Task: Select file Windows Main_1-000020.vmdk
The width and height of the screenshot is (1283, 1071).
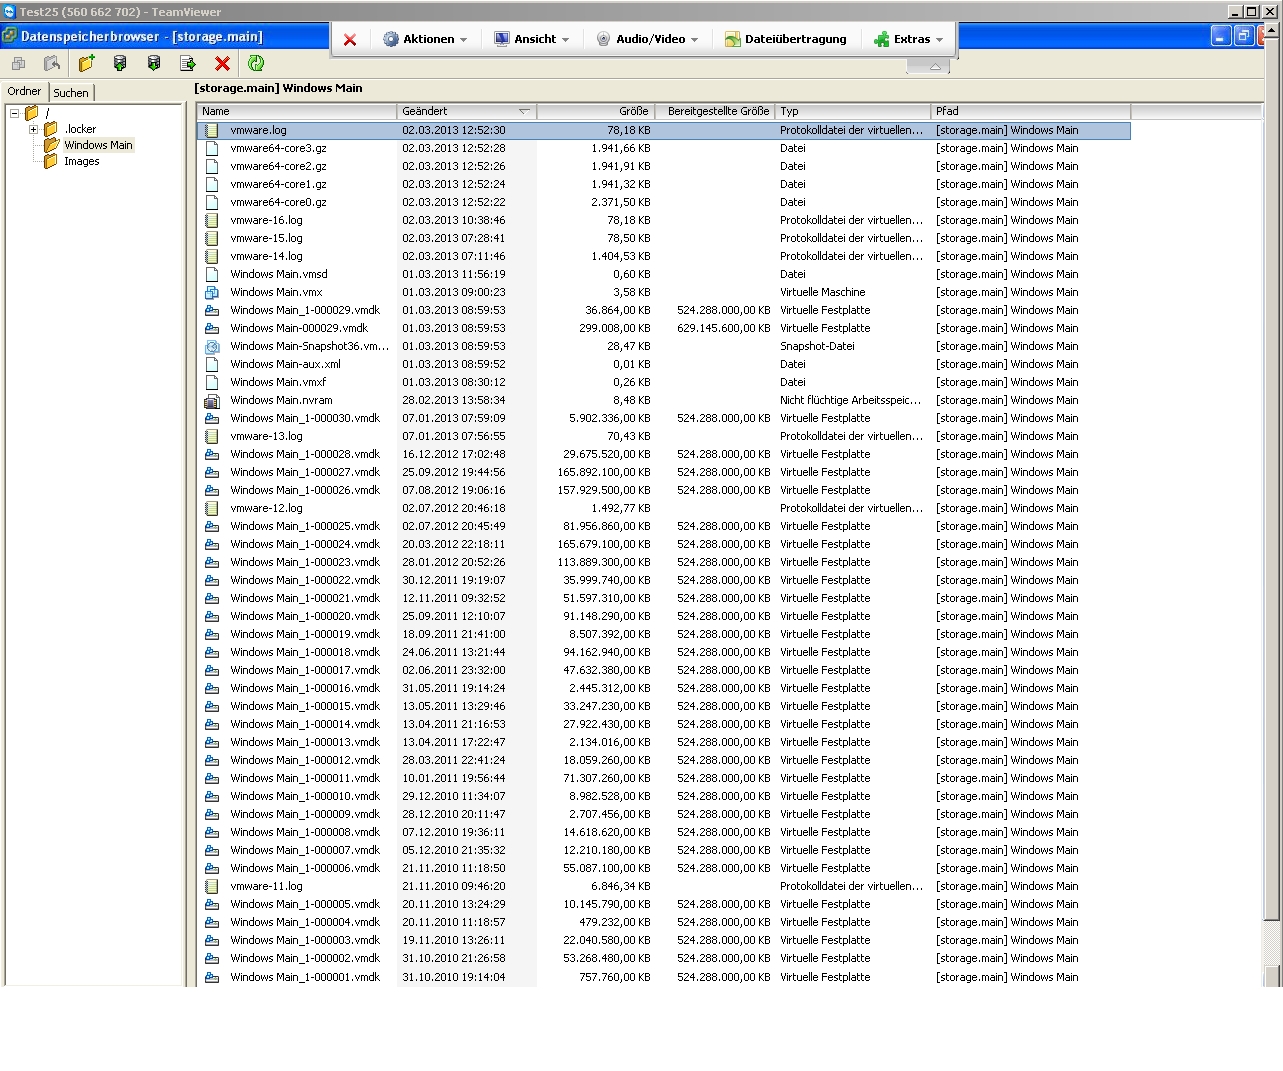Action: click(305, 616)
